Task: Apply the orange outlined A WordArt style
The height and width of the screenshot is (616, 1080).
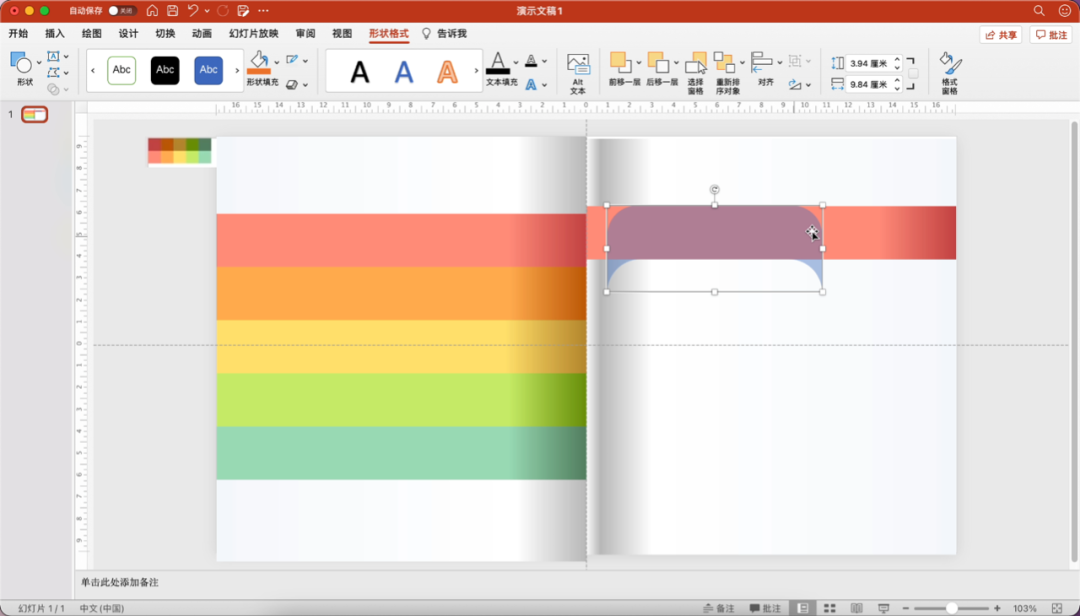Action: click(x=448, y=72)
